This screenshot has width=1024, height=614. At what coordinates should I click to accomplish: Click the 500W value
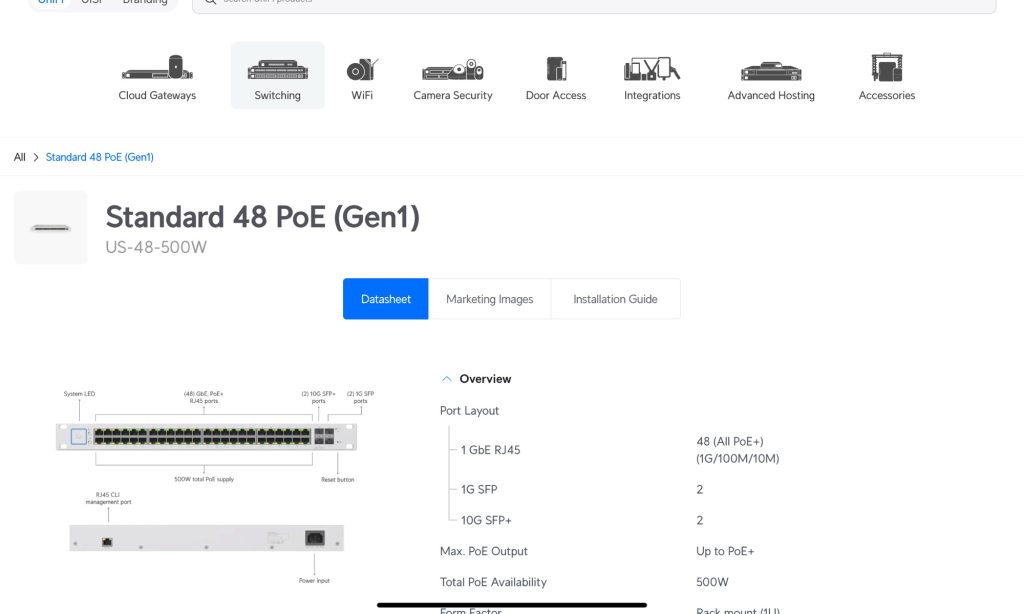click(712, 581)
